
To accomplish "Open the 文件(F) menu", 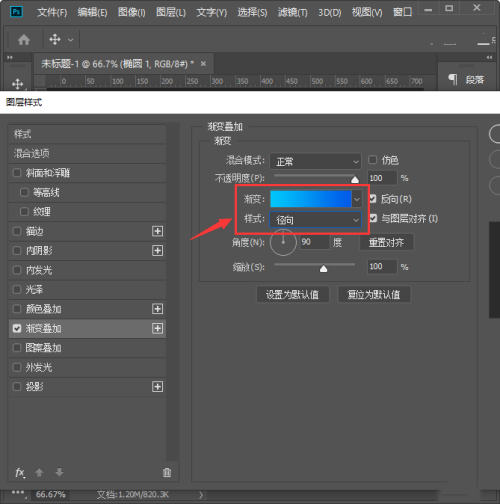I will [52, 13].
